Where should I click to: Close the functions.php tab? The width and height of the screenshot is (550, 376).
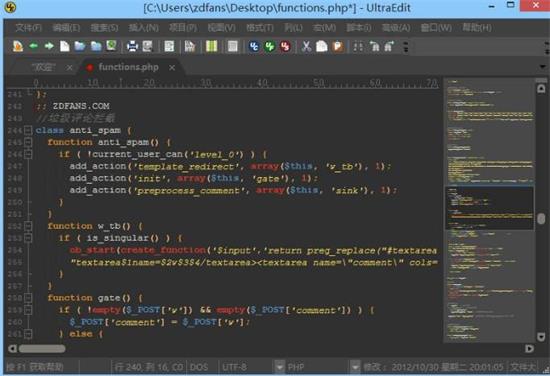172,67
